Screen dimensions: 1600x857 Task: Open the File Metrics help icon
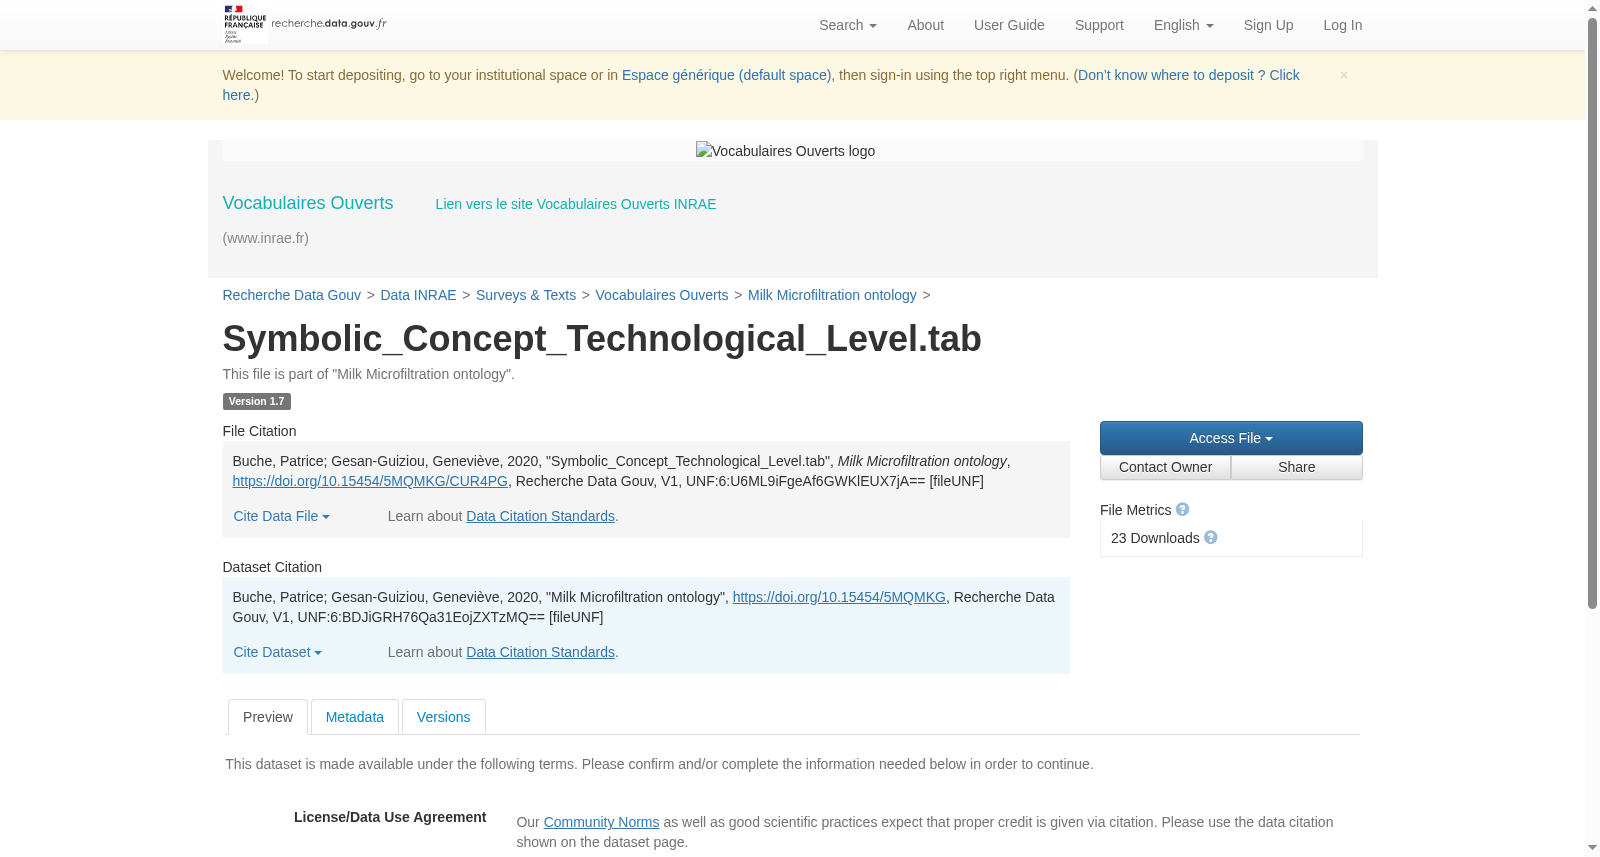pos(1182,509)
